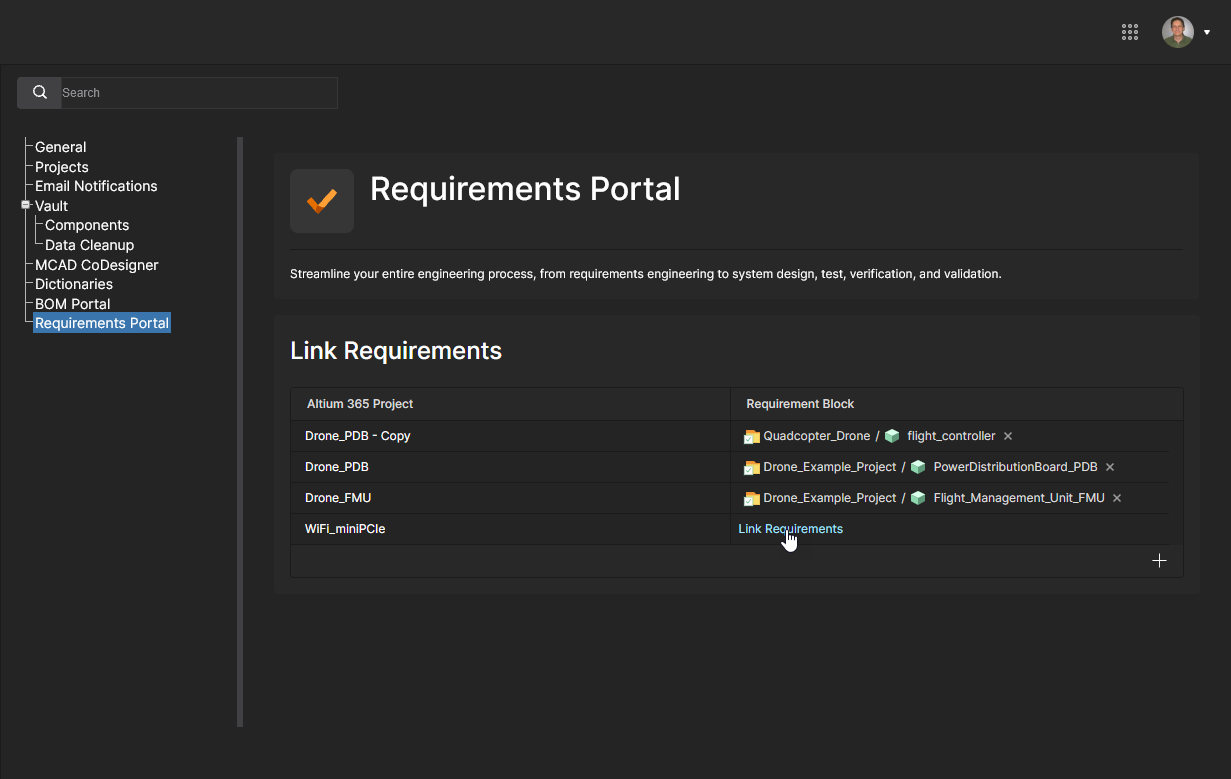The height and width of the screenshot is (779, 1231).
Task: Click the Quadcopter_Drone project name
Action: click(x=817, y=436)
